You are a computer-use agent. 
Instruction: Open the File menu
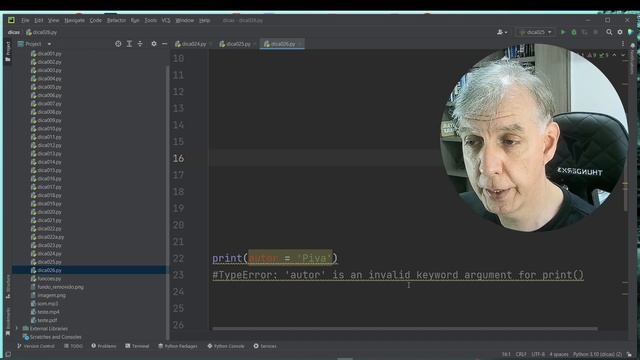pyautogui.click(x=25, y=20)
